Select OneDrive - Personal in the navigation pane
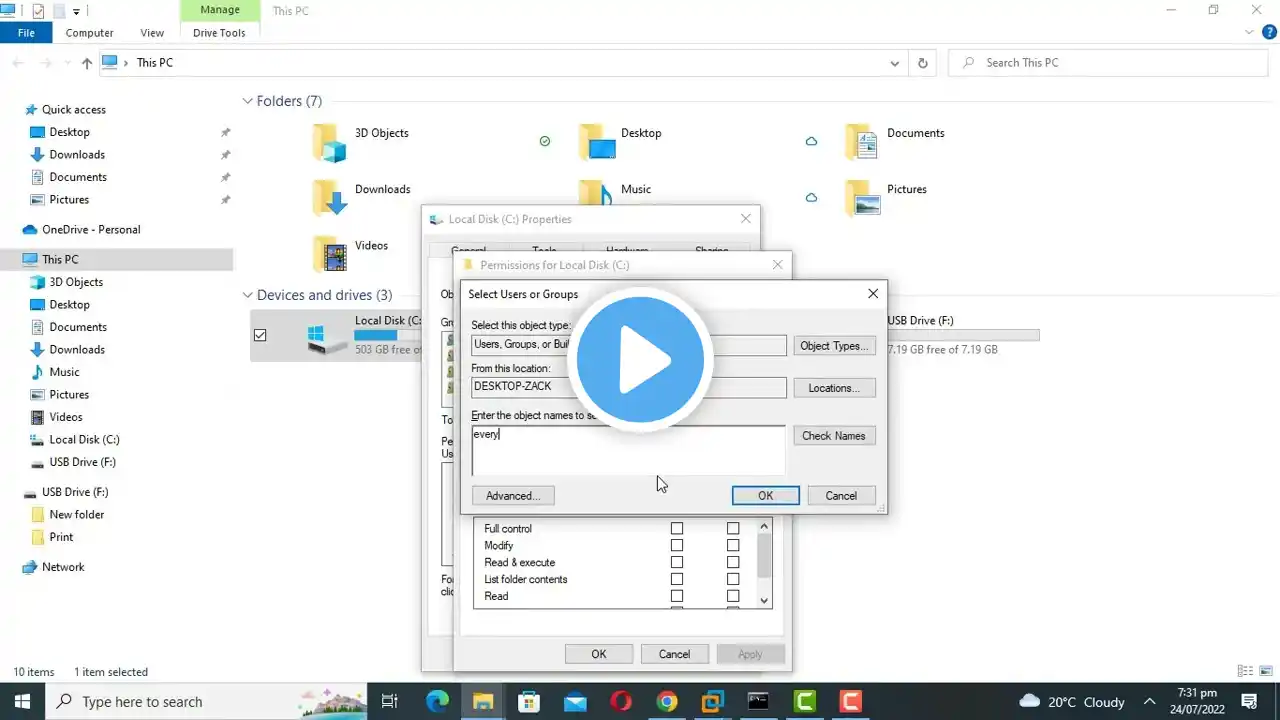Viewport: 1280px width, 720px height. [91, 230]
